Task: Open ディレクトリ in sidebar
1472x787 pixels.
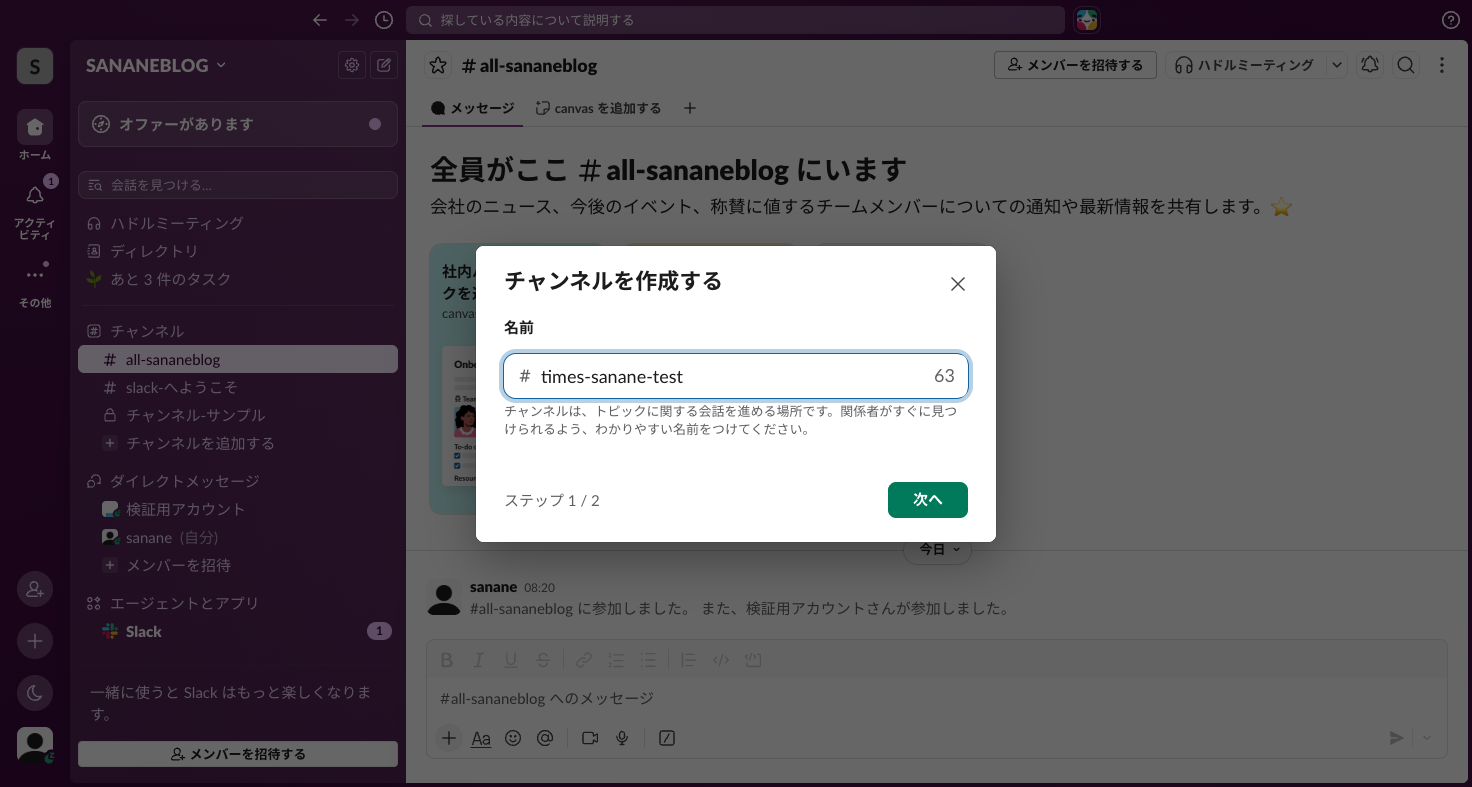Action: pyautogui.click(x=238, y=251)
